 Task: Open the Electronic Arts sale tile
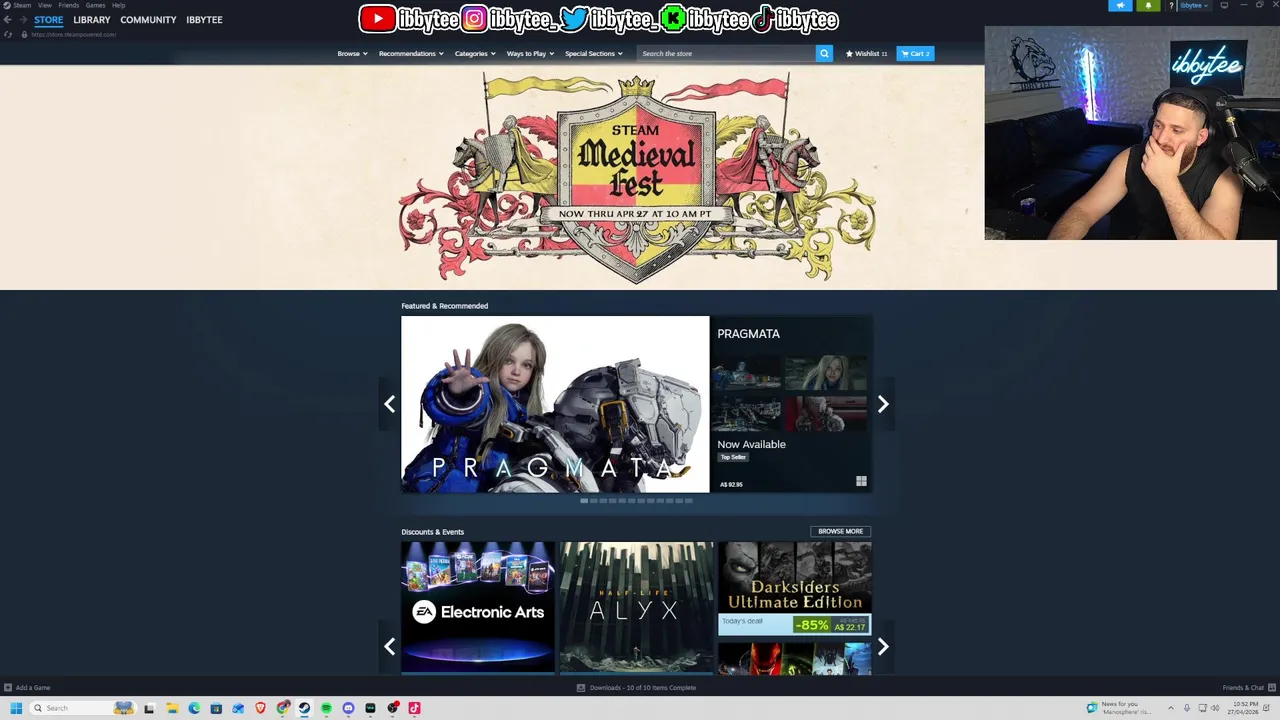pyautogui.click(x=478, y=607)
